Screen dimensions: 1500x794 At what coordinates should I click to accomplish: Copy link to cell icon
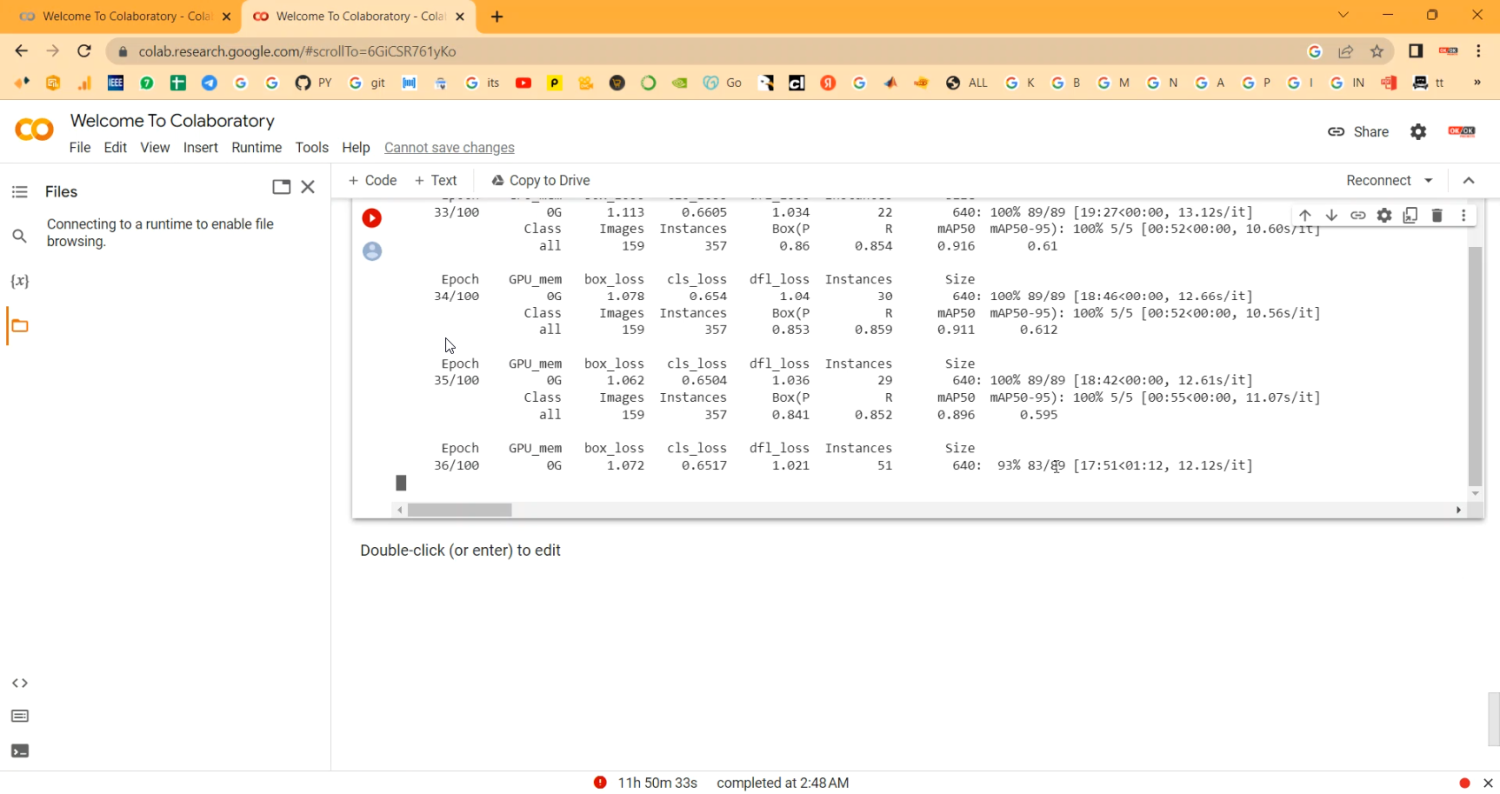click(1358, 215)
